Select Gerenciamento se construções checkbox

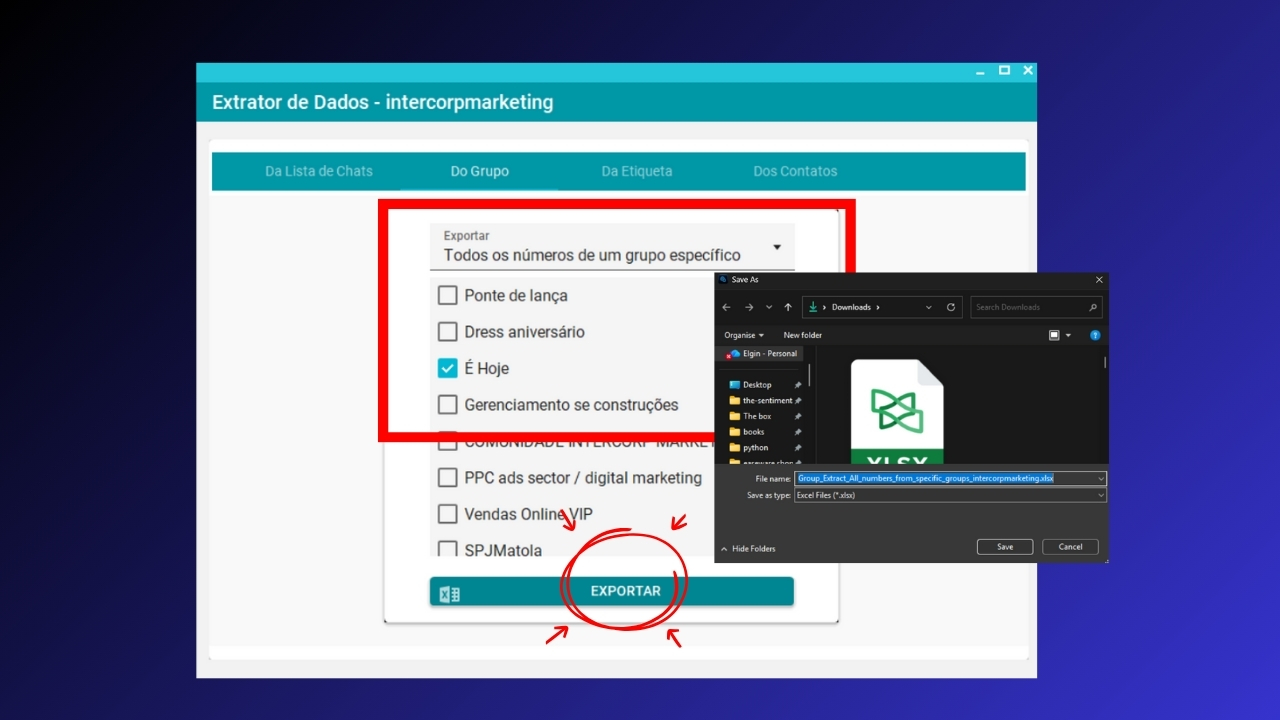point(447,405)
